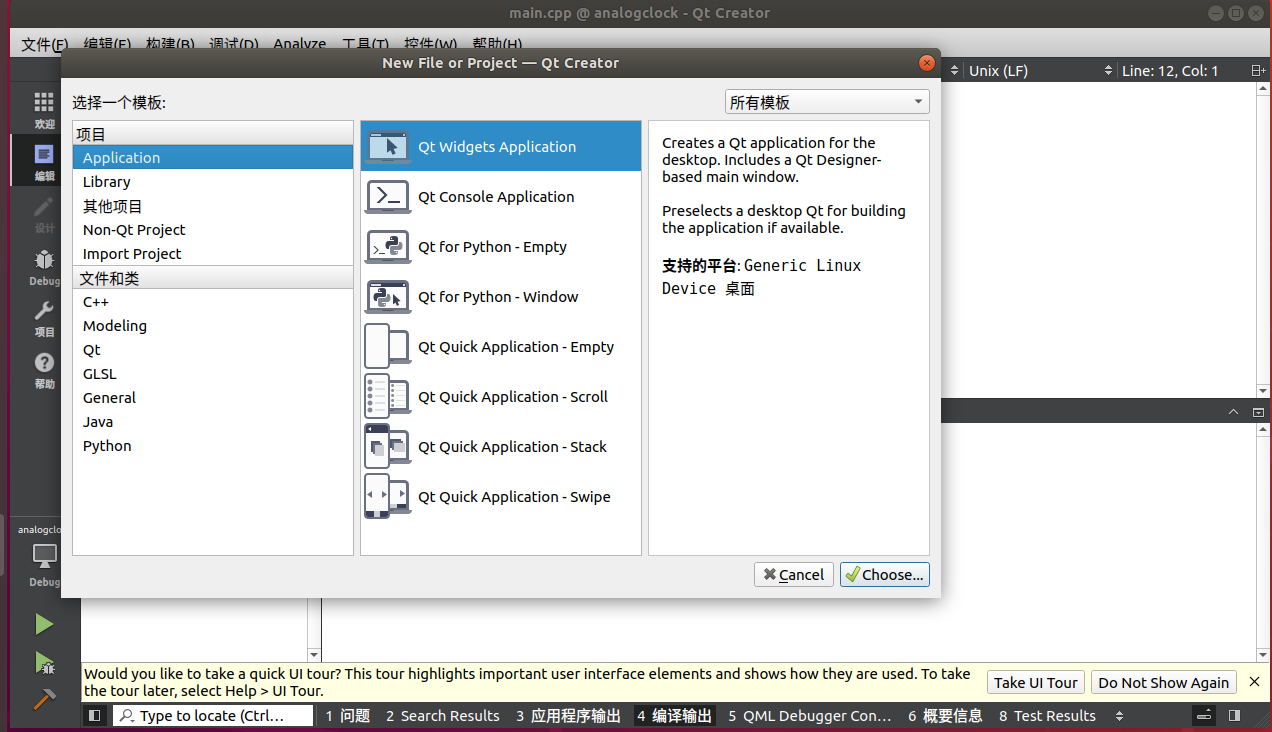Split editor icon next to Line/Col
Screen dimensions: 1272x732
[1259, 71]
